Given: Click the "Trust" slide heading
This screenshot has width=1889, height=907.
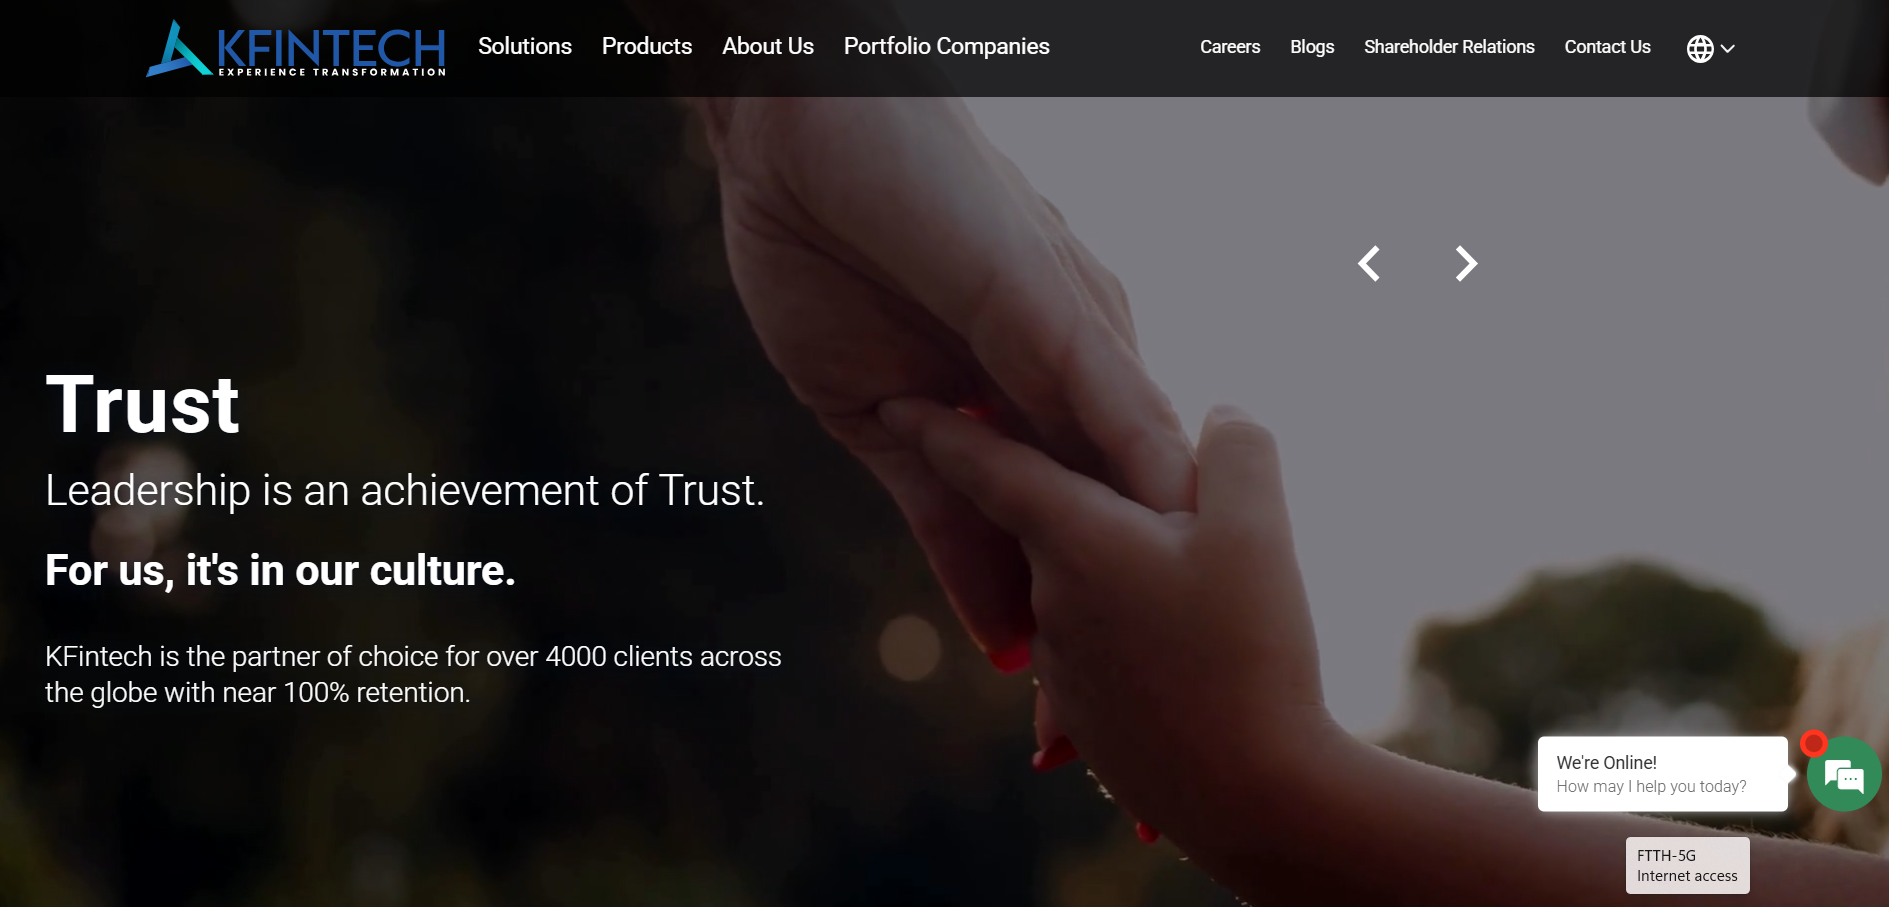Looking at the screenshot, I should (x=143, y=405).
